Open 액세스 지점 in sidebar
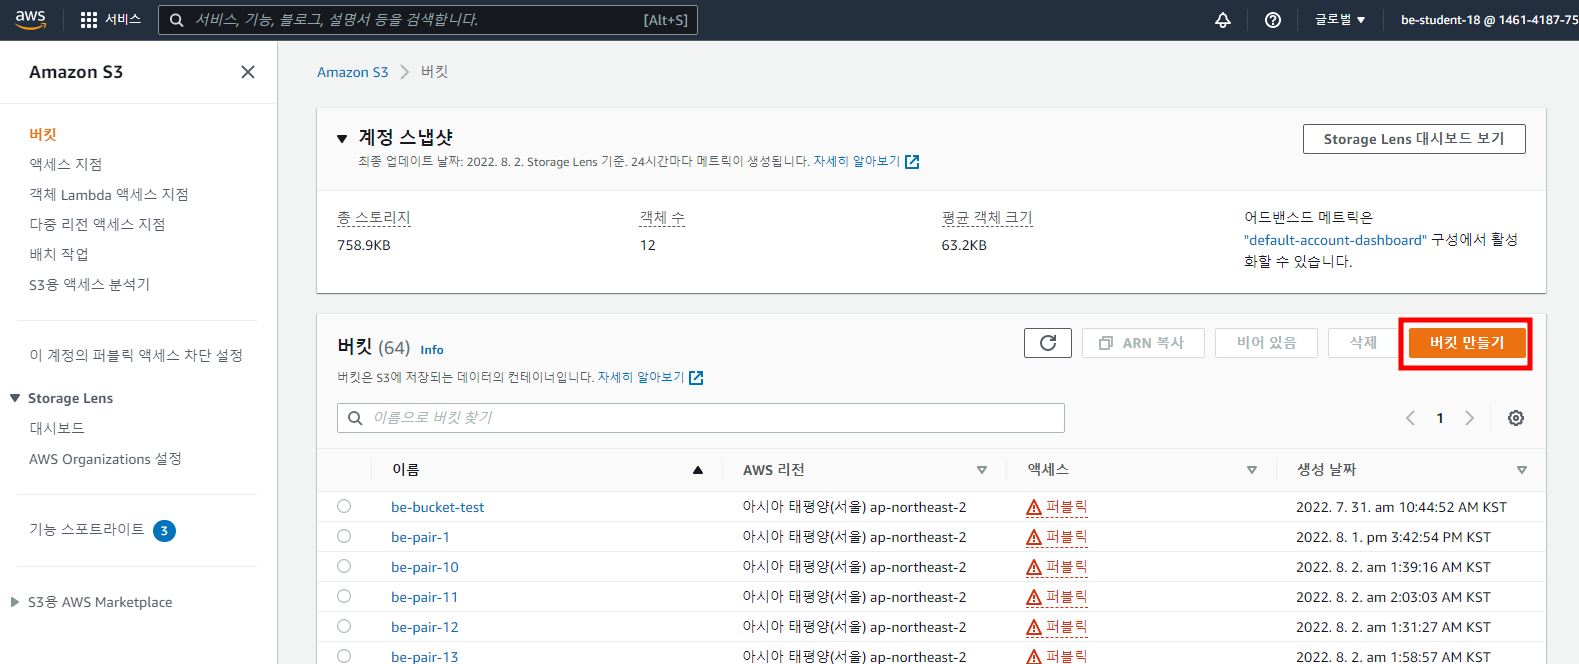The width and height of the screenshot is (1579, 664). 65,164
